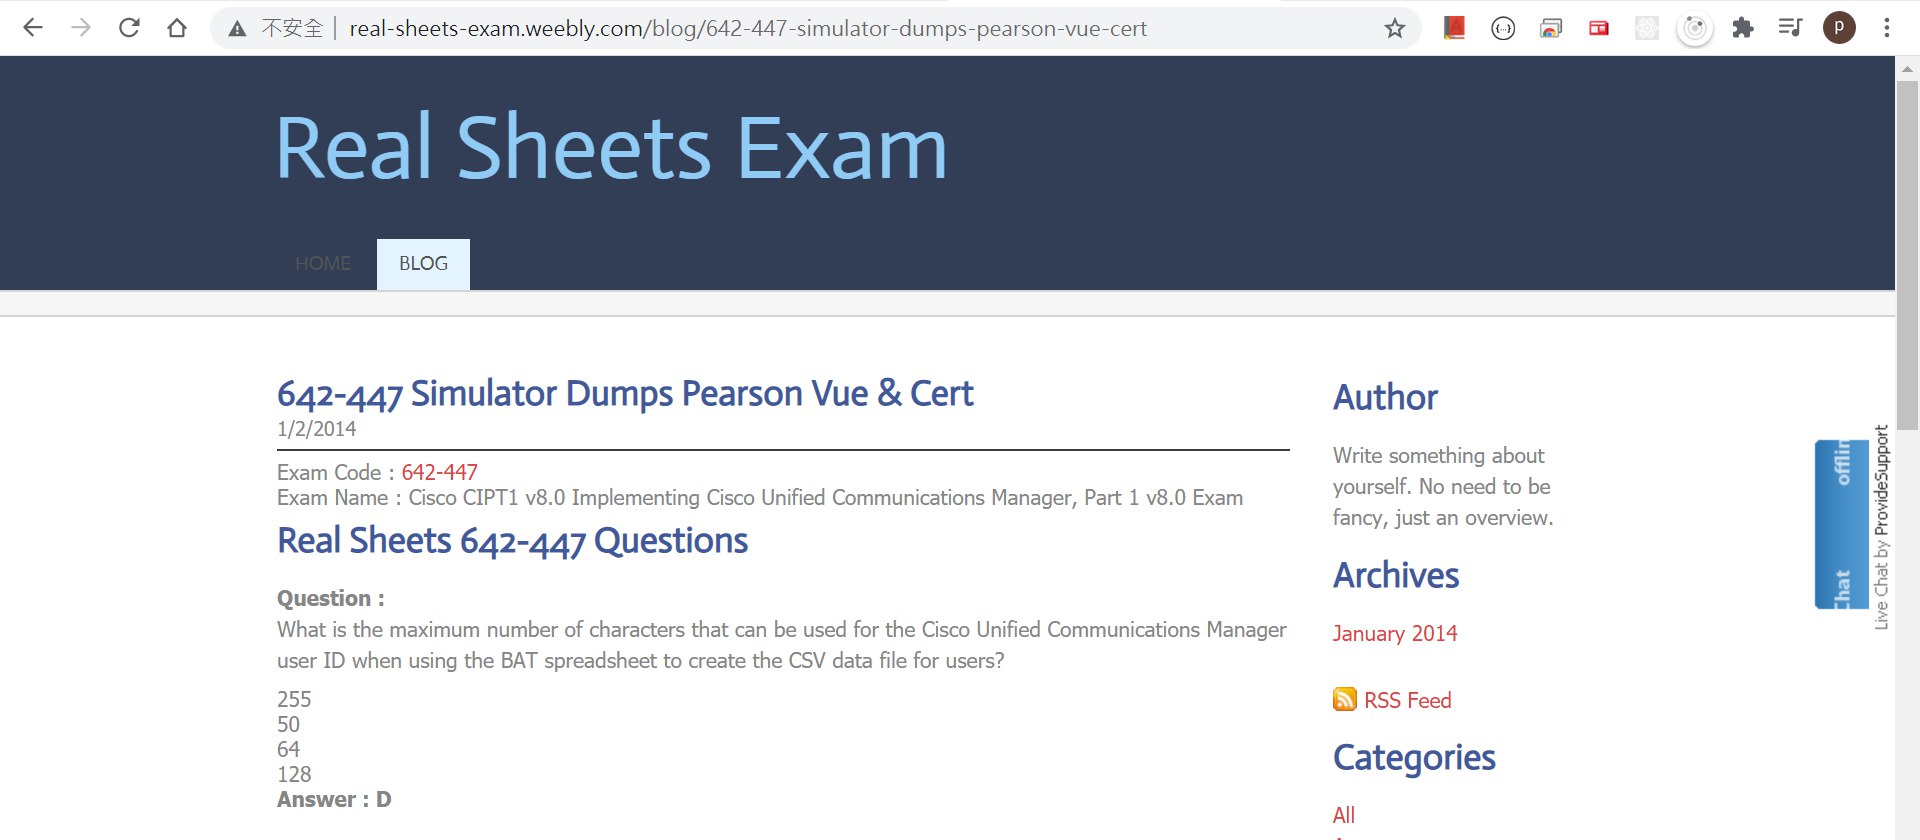Open the red dictionary book extension
Image resolution: width=1920 pixels, height=840 pixels.
pos(1454,28)
